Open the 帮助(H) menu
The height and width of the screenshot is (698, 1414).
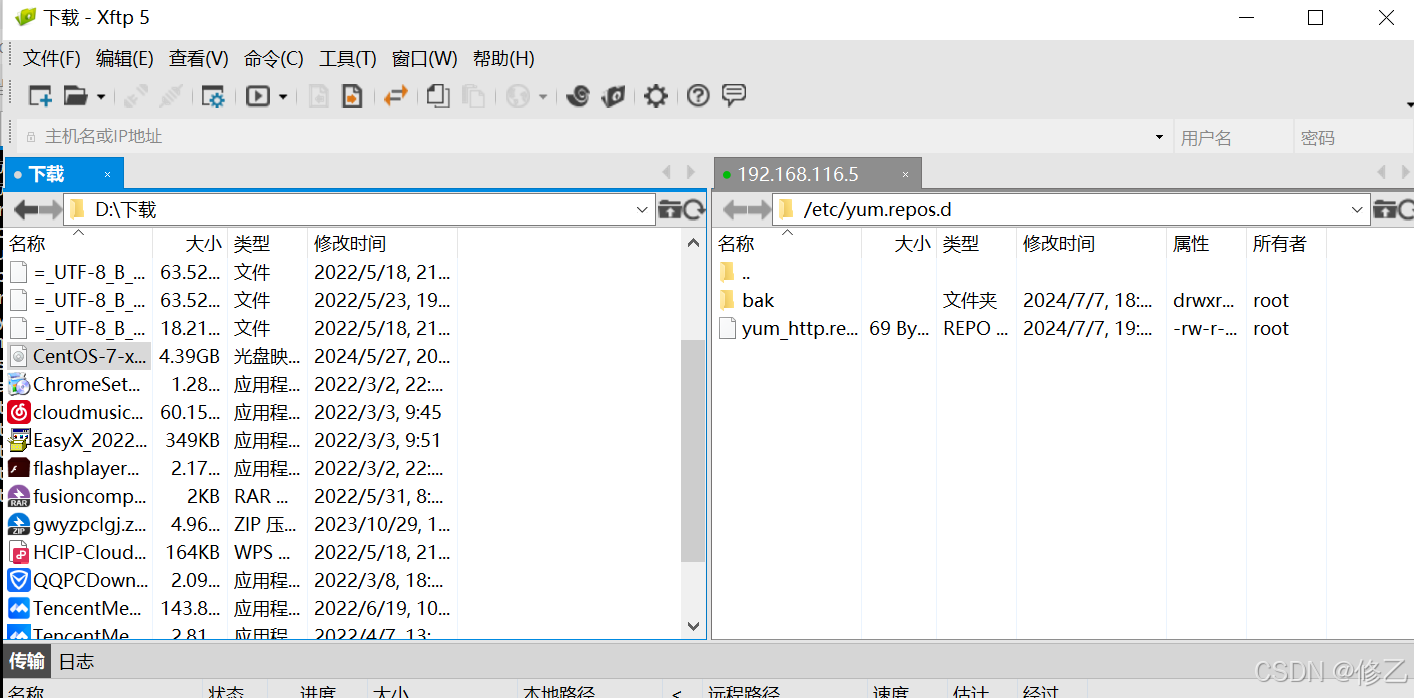pos(504,59)
